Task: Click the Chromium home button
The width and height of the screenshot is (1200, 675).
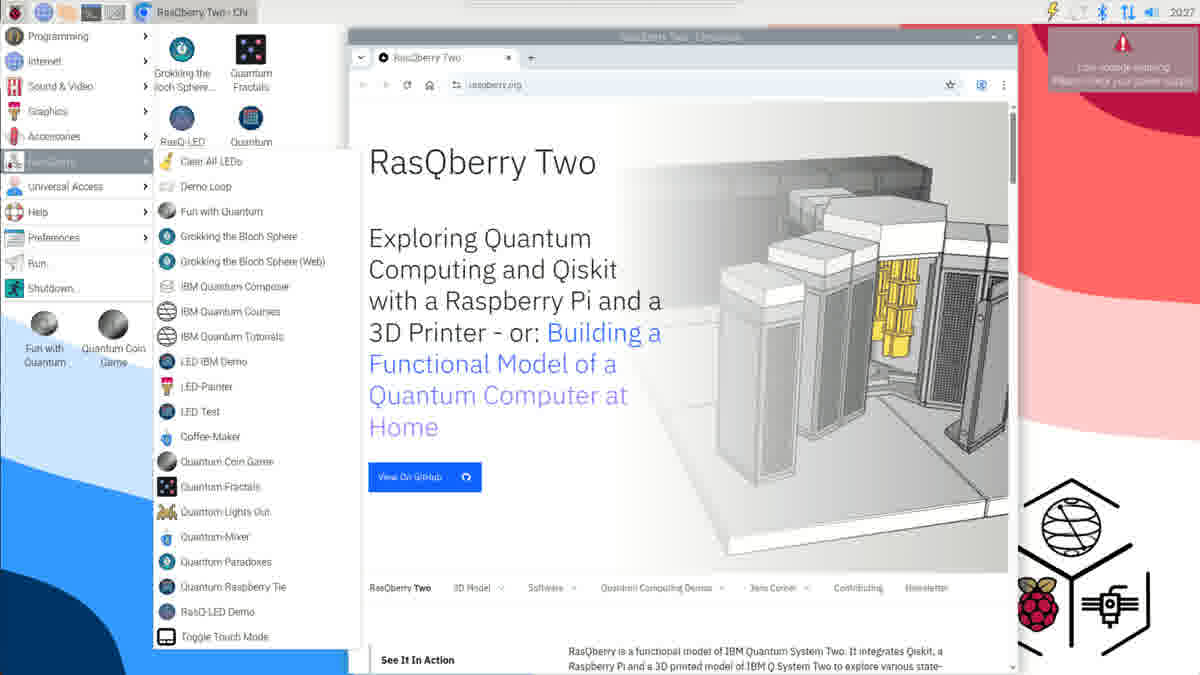Action: pos(429,85)
